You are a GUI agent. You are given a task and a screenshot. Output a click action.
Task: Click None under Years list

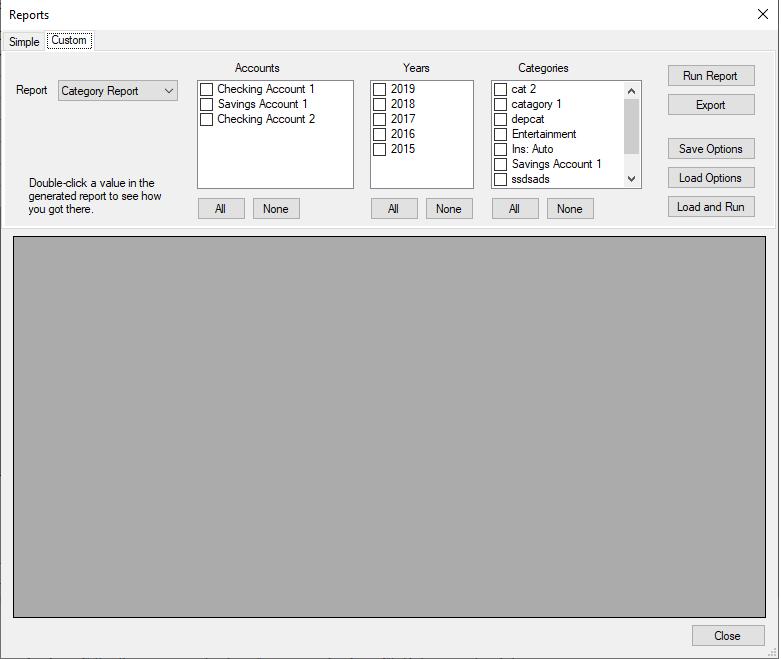tap(449, 209)
